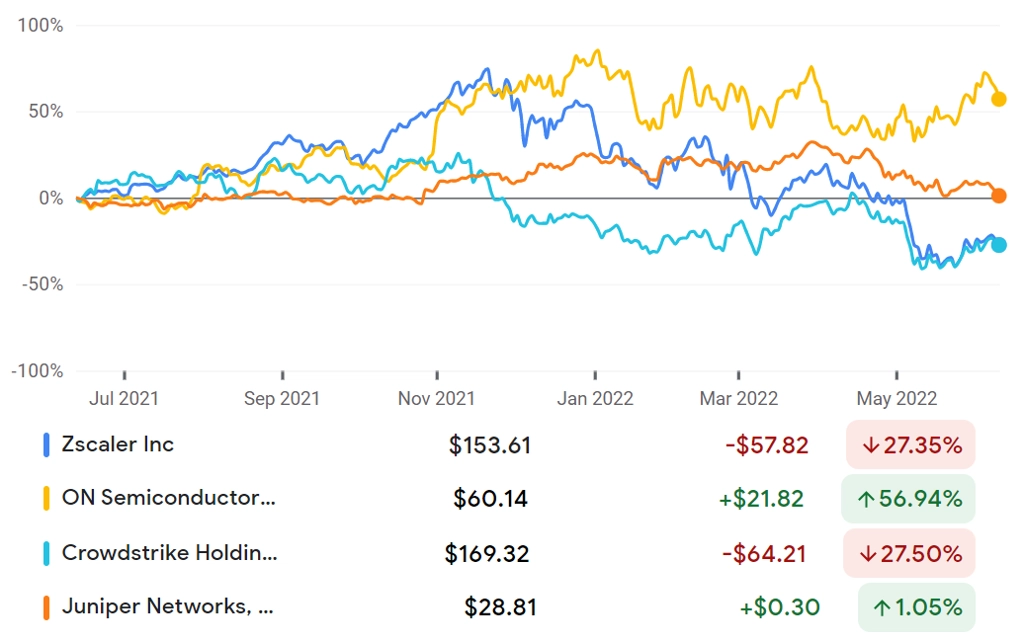Click the orange Juniper Networks endpoint dot

999,195
